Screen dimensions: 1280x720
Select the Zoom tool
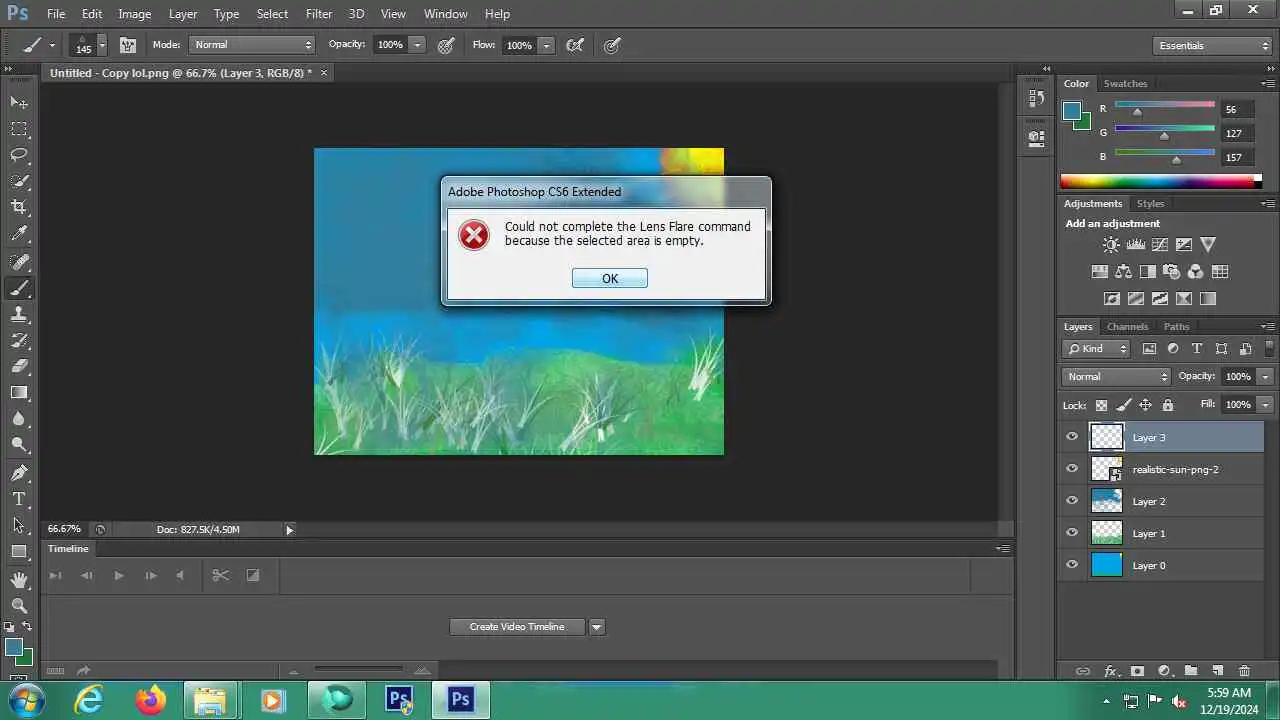click(x=19, y=606)
